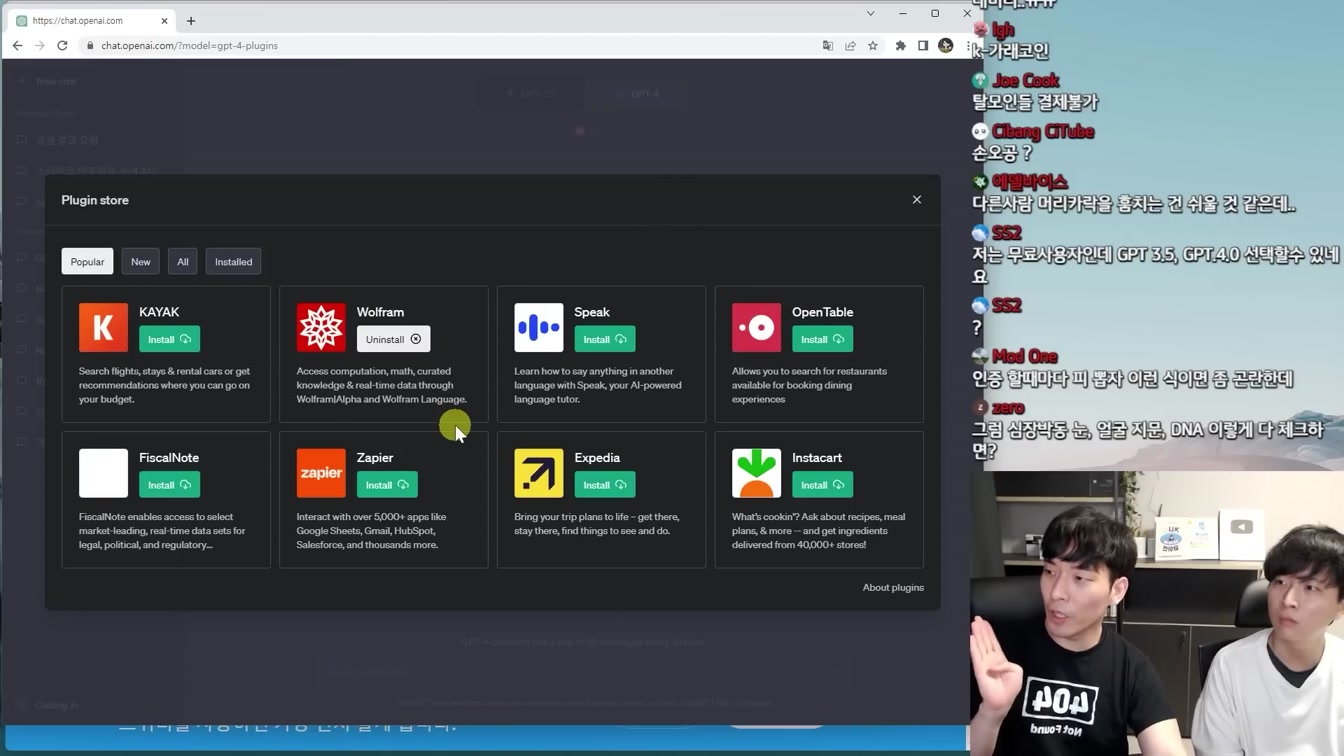Click the Zapier plugin description text
1344x756 pixels.
coord(372,531)
